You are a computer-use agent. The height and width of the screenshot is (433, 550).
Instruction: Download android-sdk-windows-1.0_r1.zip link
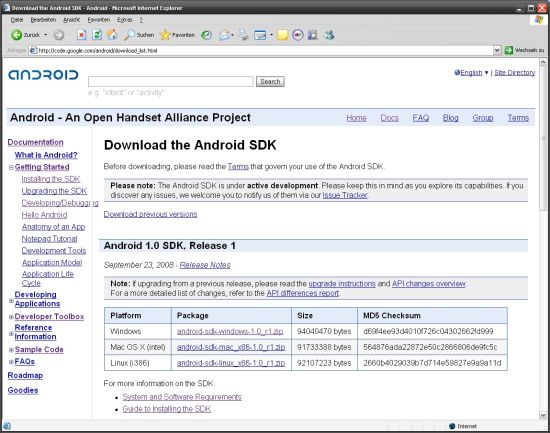pos(230,331)
